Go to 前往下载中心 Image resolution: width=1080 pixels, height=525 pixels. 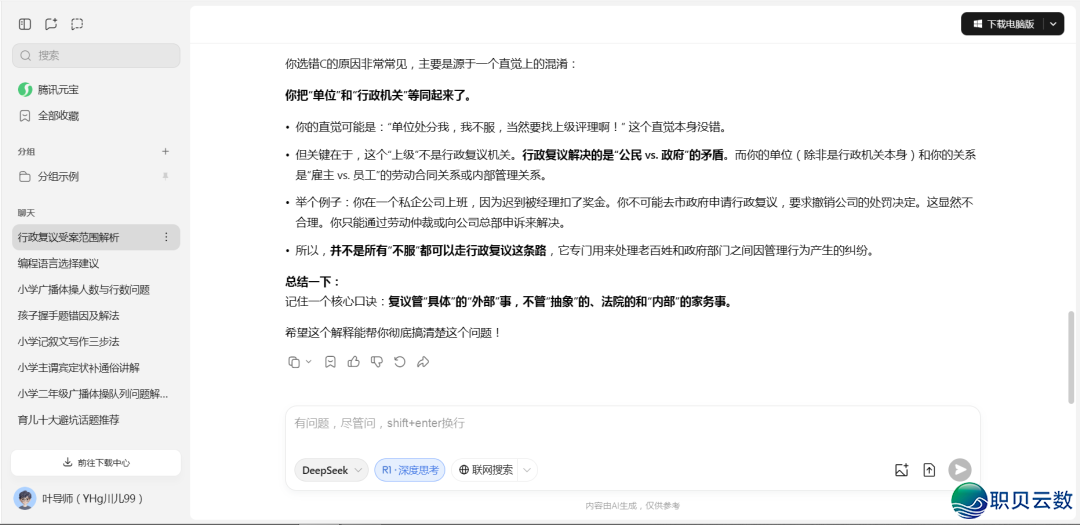coord(96,463)
